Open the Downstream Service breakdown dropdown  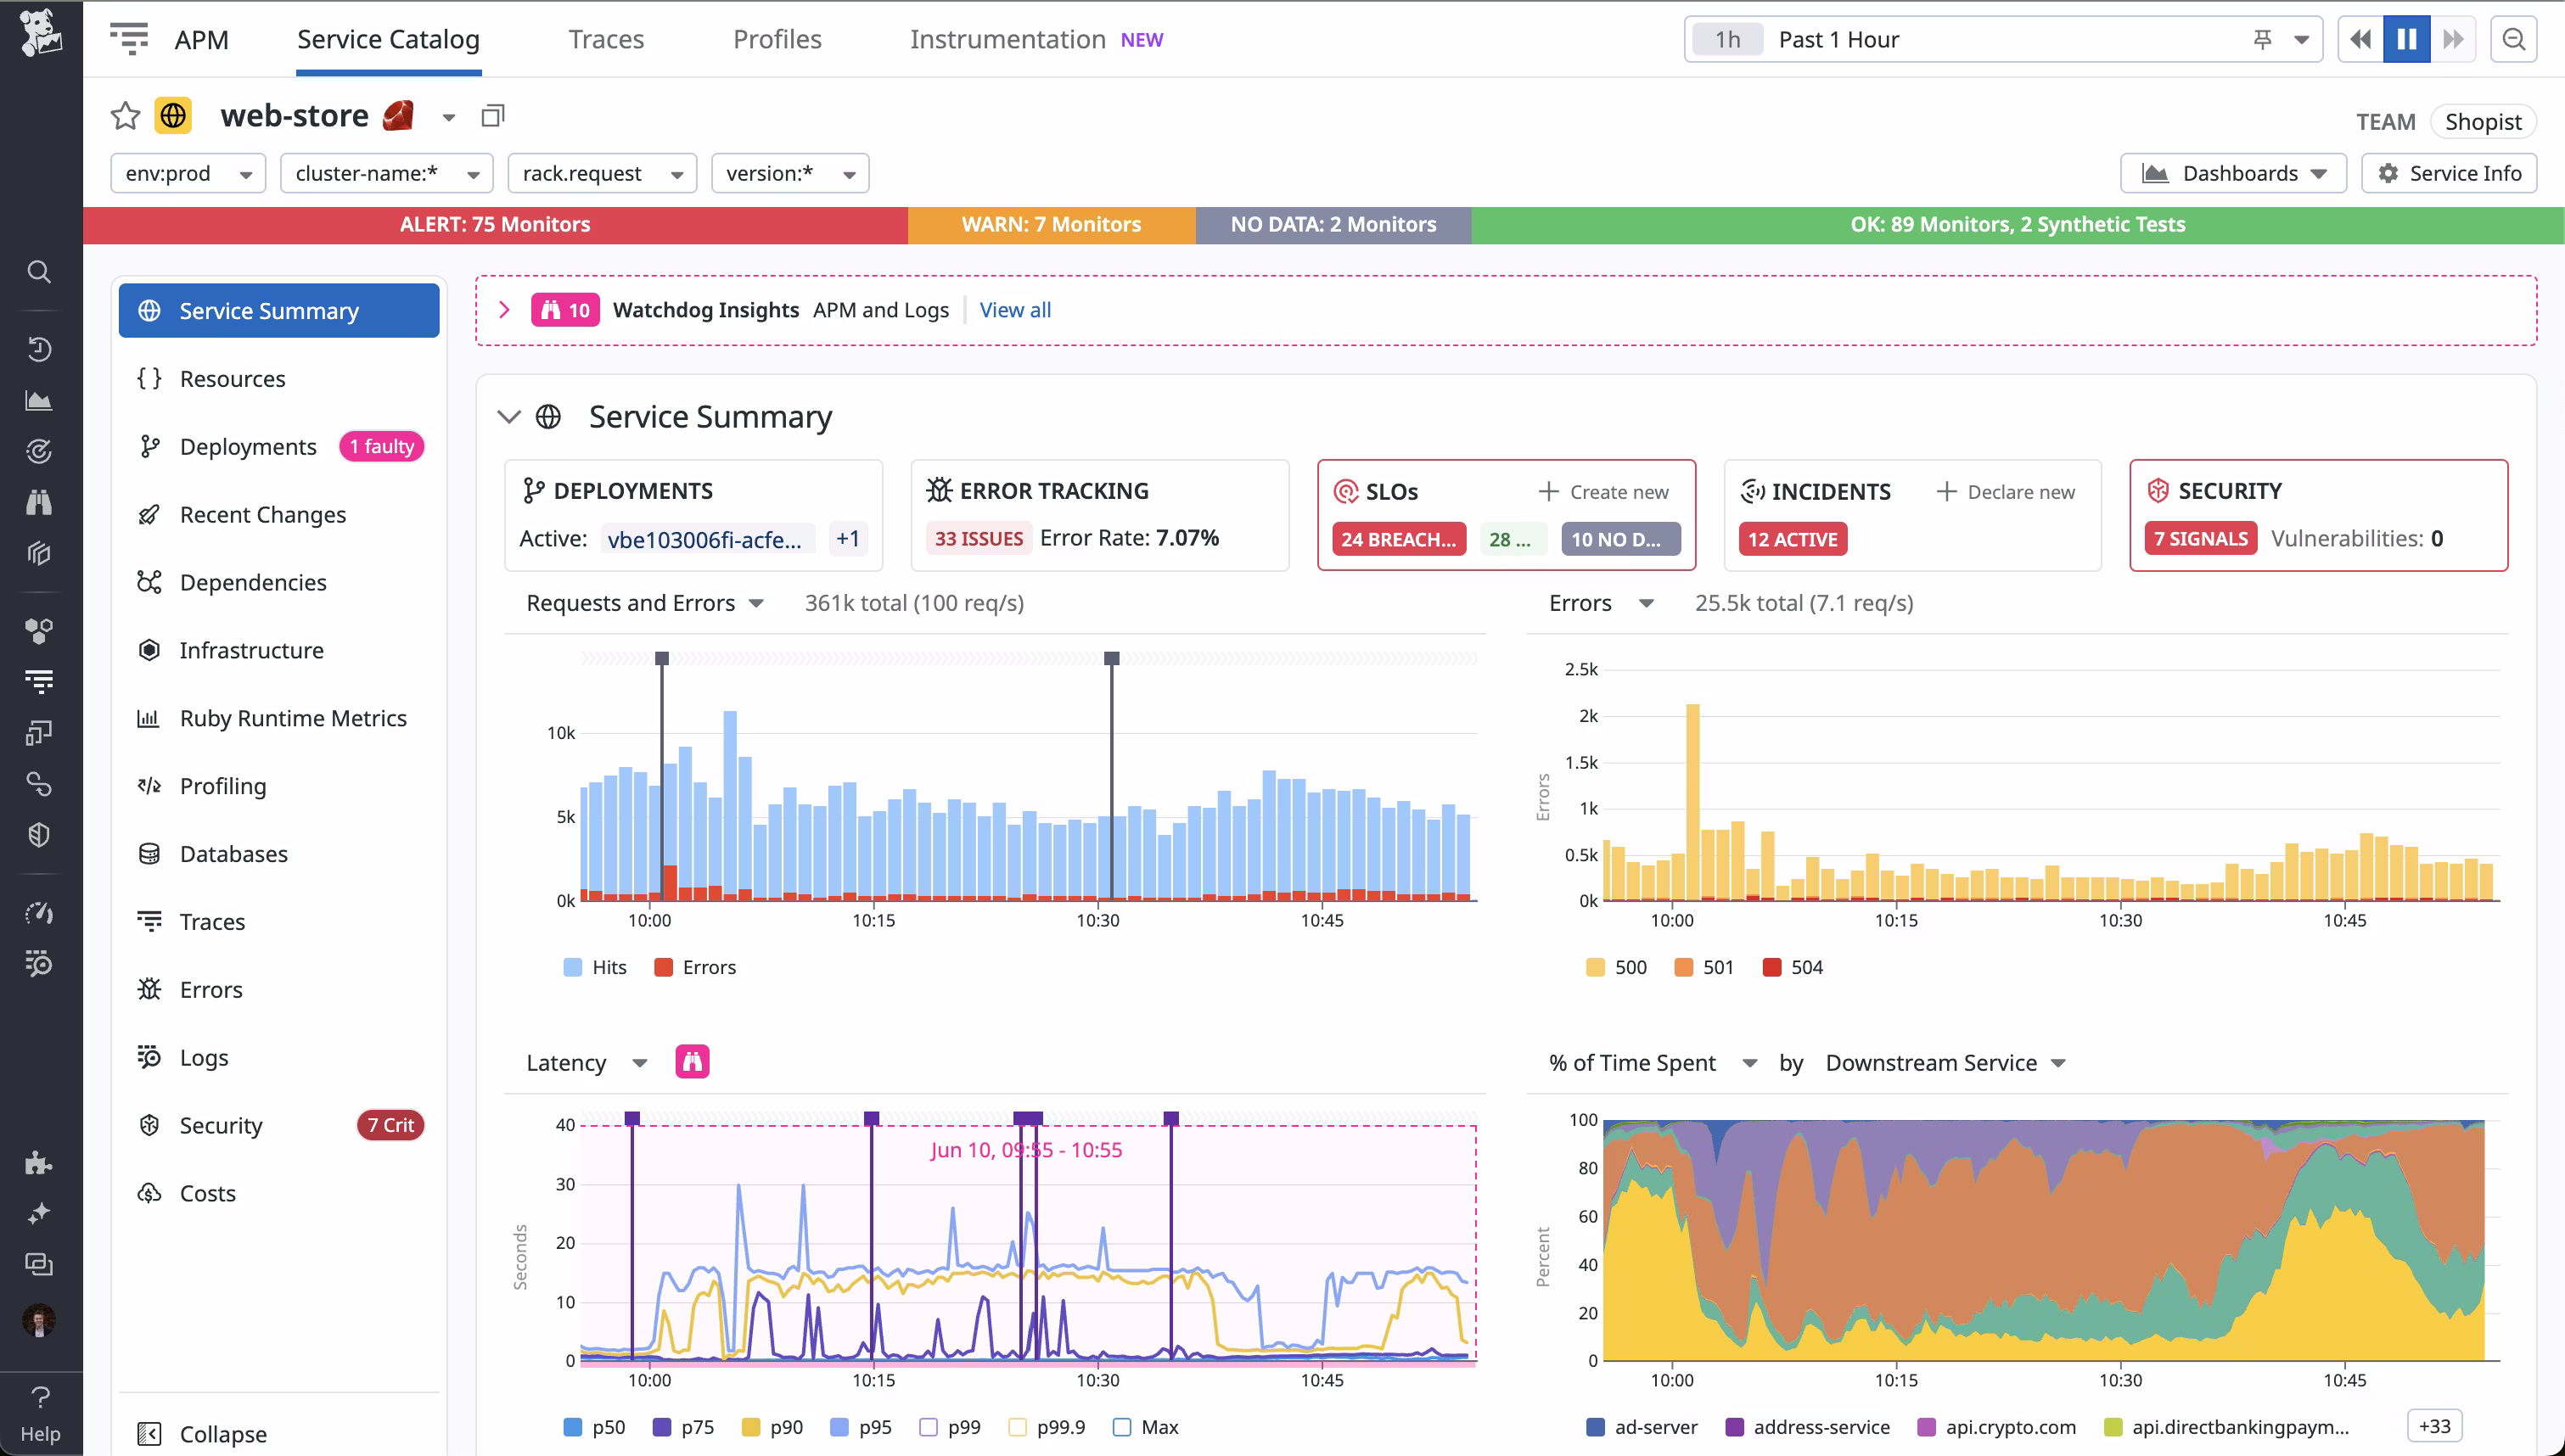pyautogui.click(x=1945, y=1062)
